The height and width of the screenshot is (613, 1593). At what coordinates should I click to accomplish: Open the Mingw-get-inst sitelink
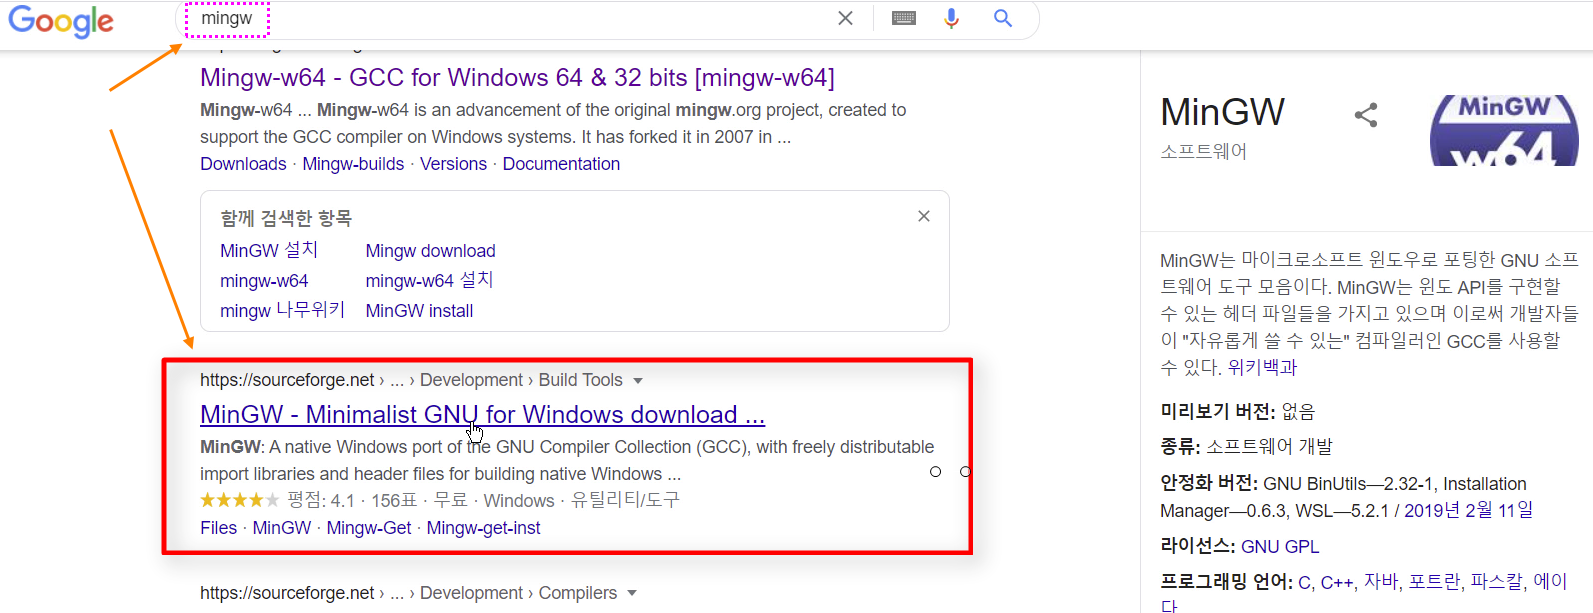(483, 528)
